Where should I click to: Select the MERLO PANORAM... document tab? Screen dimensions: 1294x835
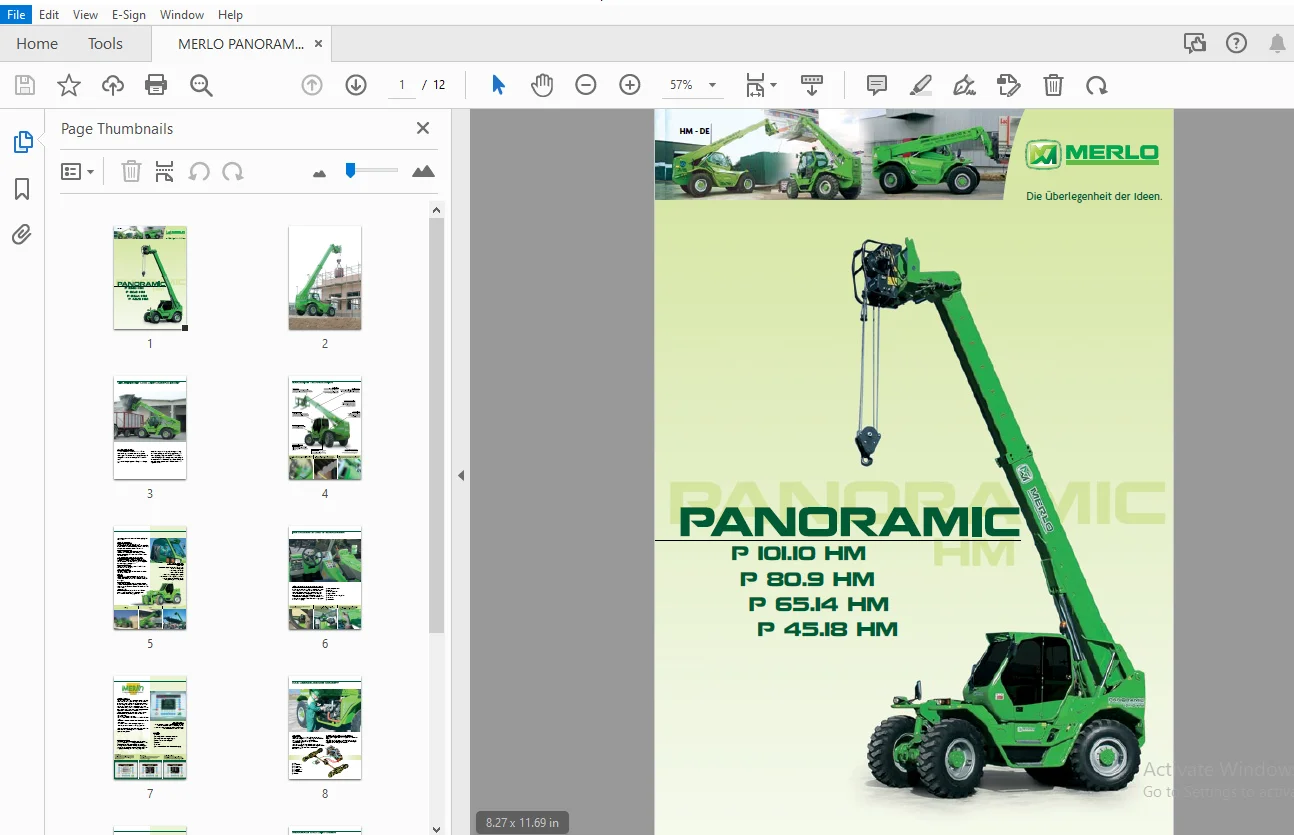coord(241,44)
